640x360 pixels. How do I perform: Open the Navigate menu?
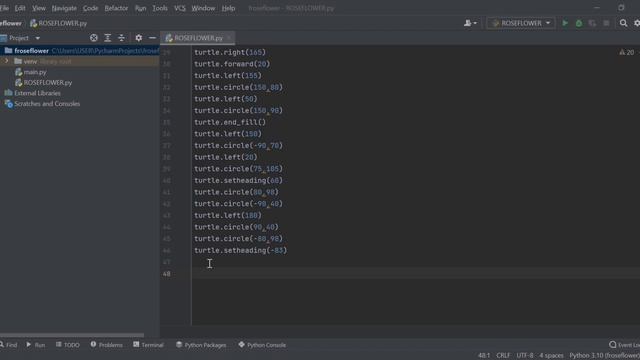64,8
